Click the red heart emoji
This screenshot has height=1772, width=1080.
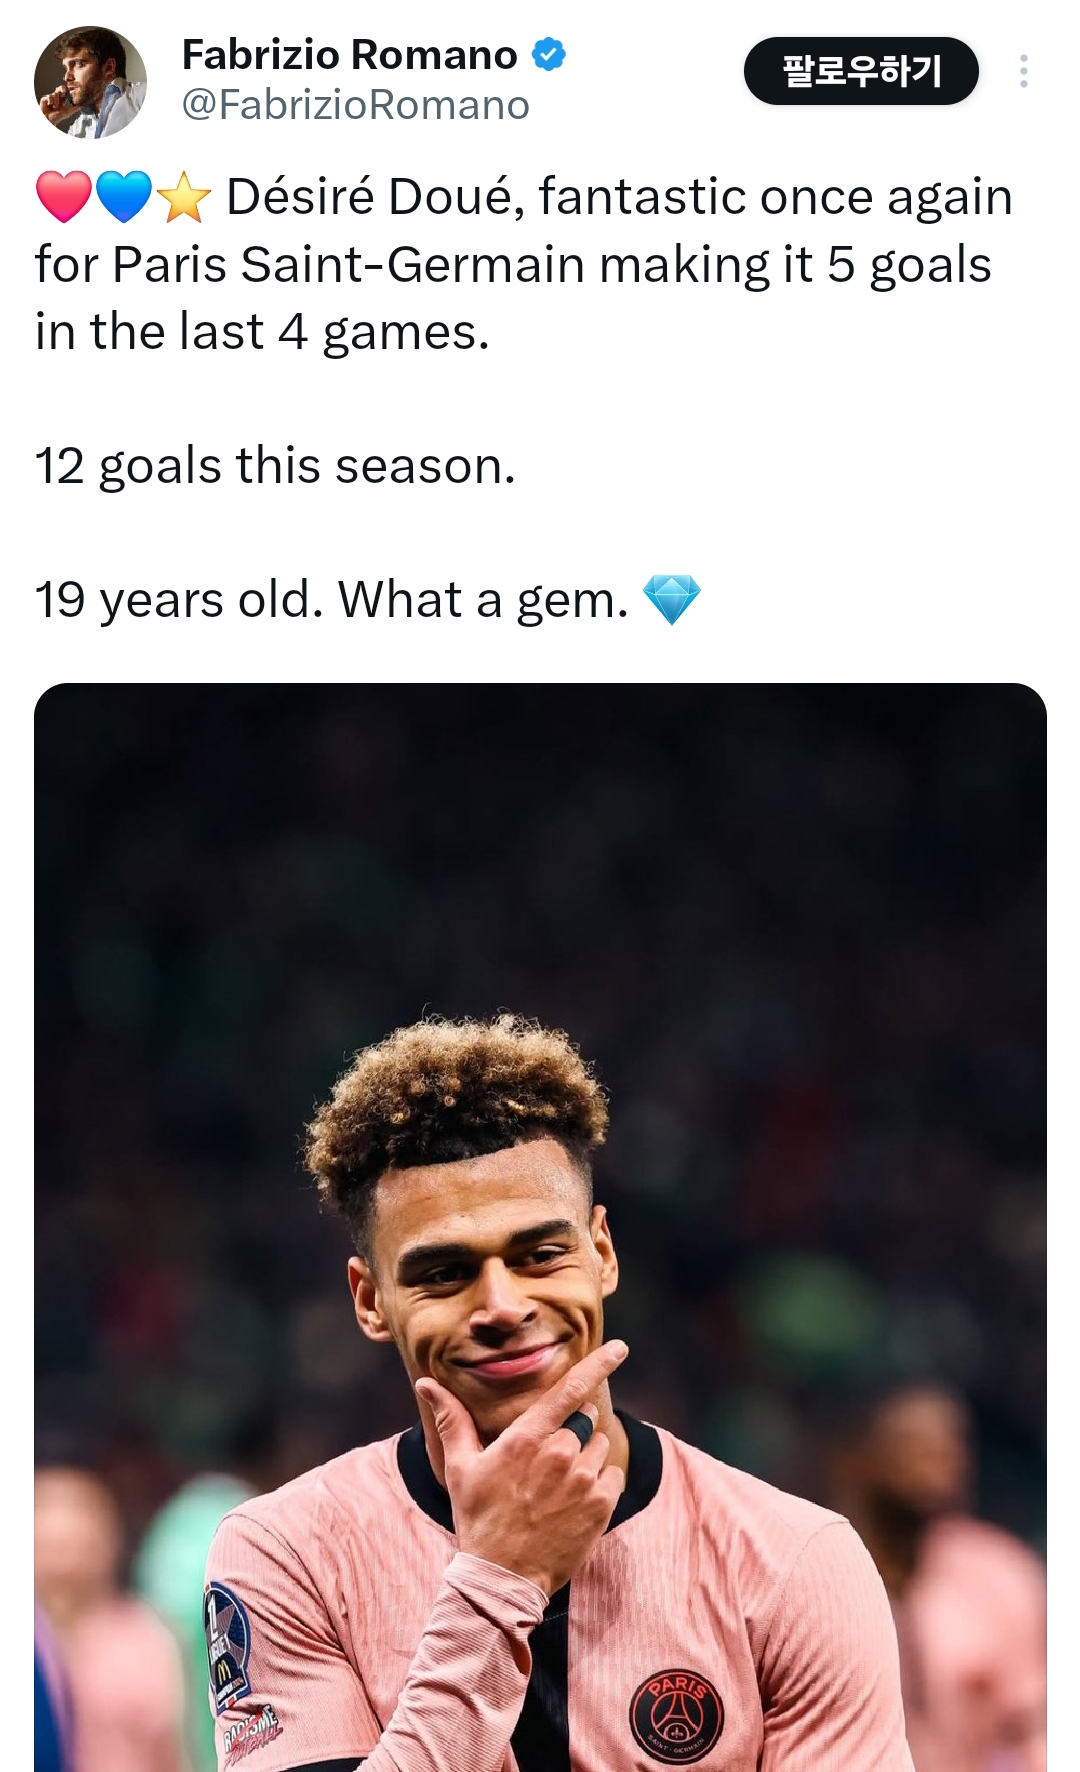click(x=63, y=196)
